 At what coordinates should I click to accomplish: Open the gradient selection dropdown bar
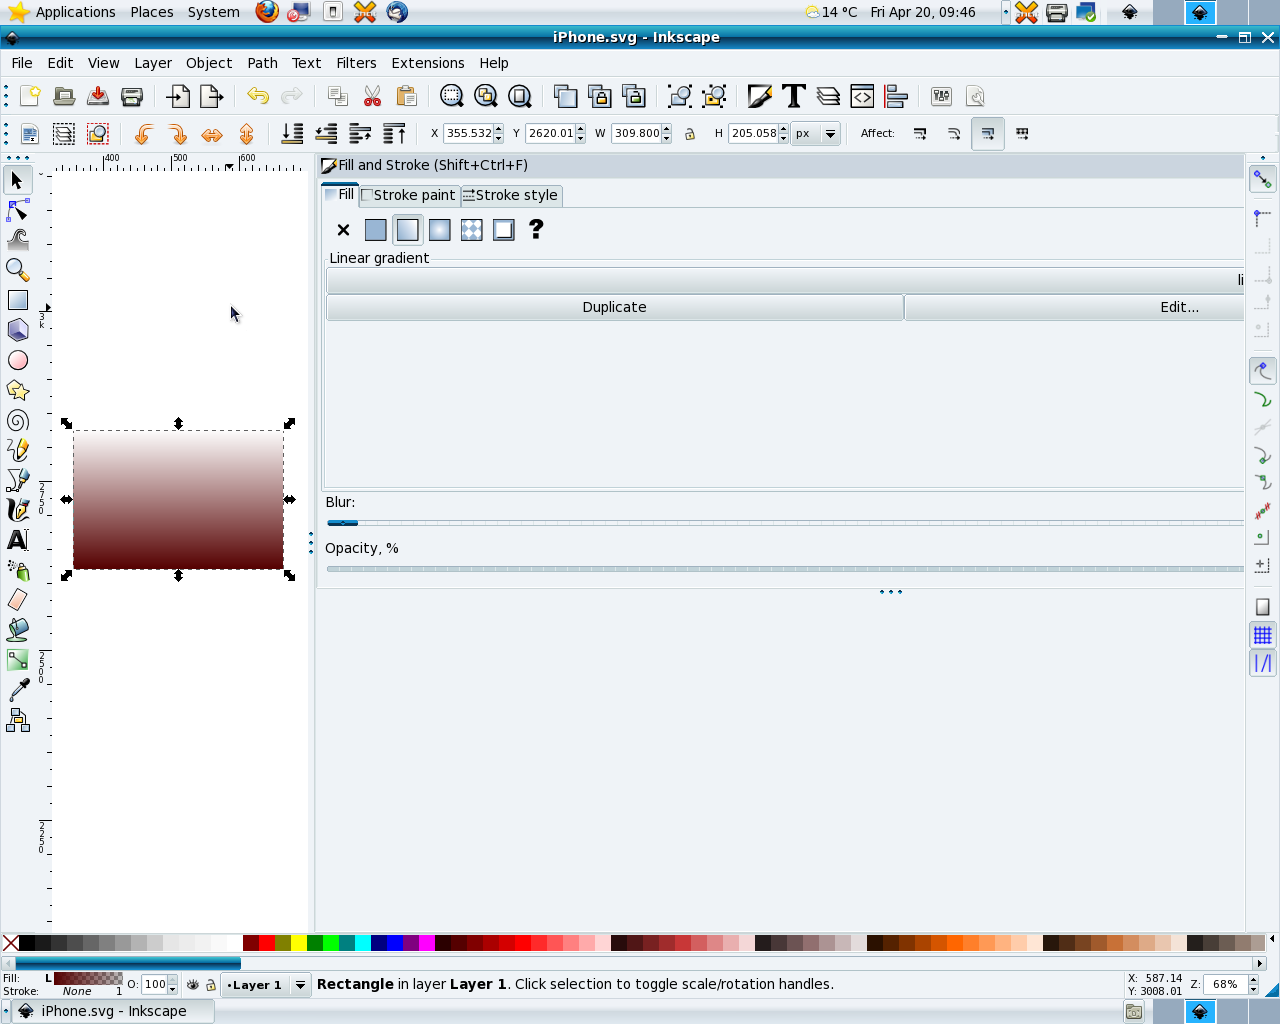785,281
